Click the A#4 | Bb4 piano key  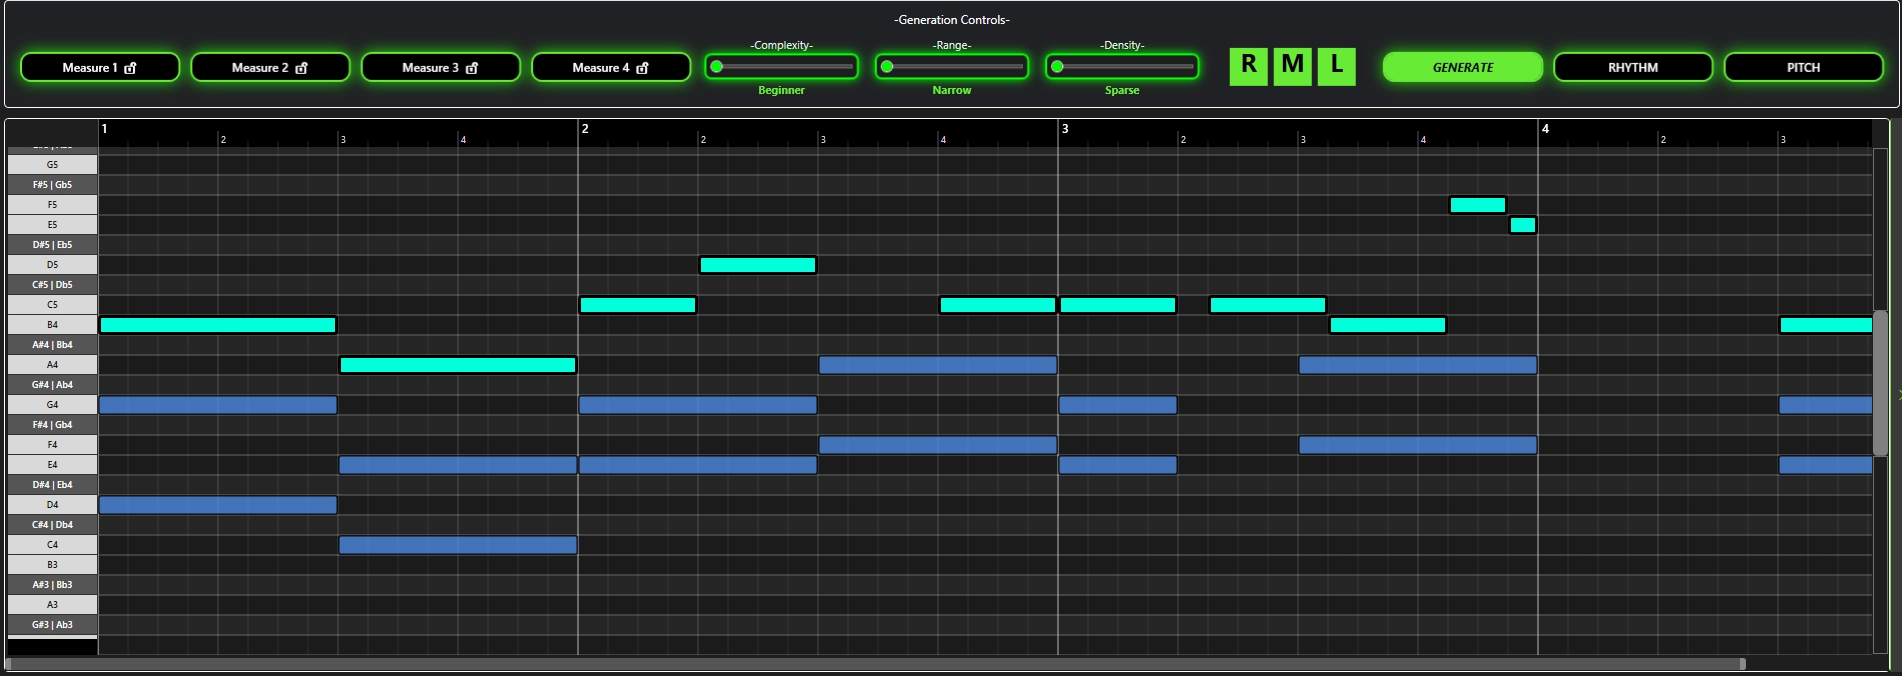(52, 344)
